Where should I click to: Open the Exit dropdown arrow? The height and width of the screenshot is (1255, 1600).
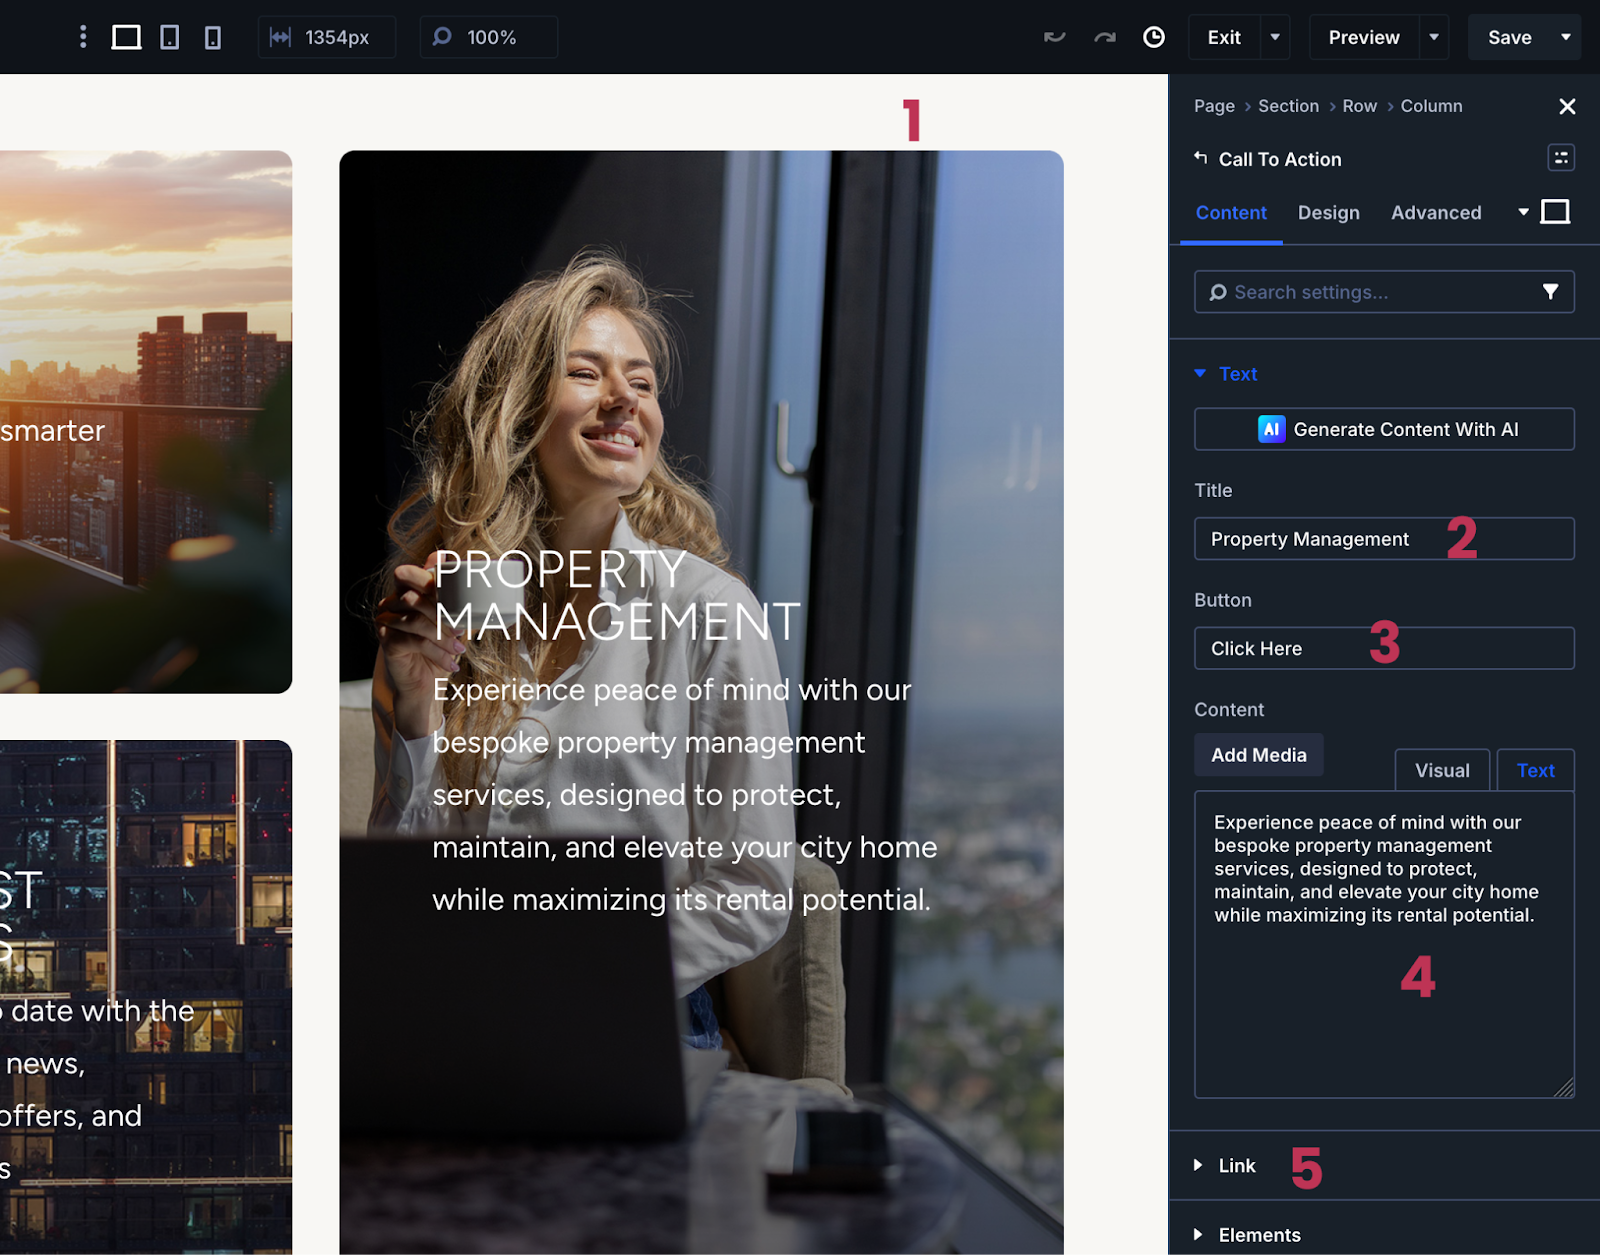[1275, 37]
